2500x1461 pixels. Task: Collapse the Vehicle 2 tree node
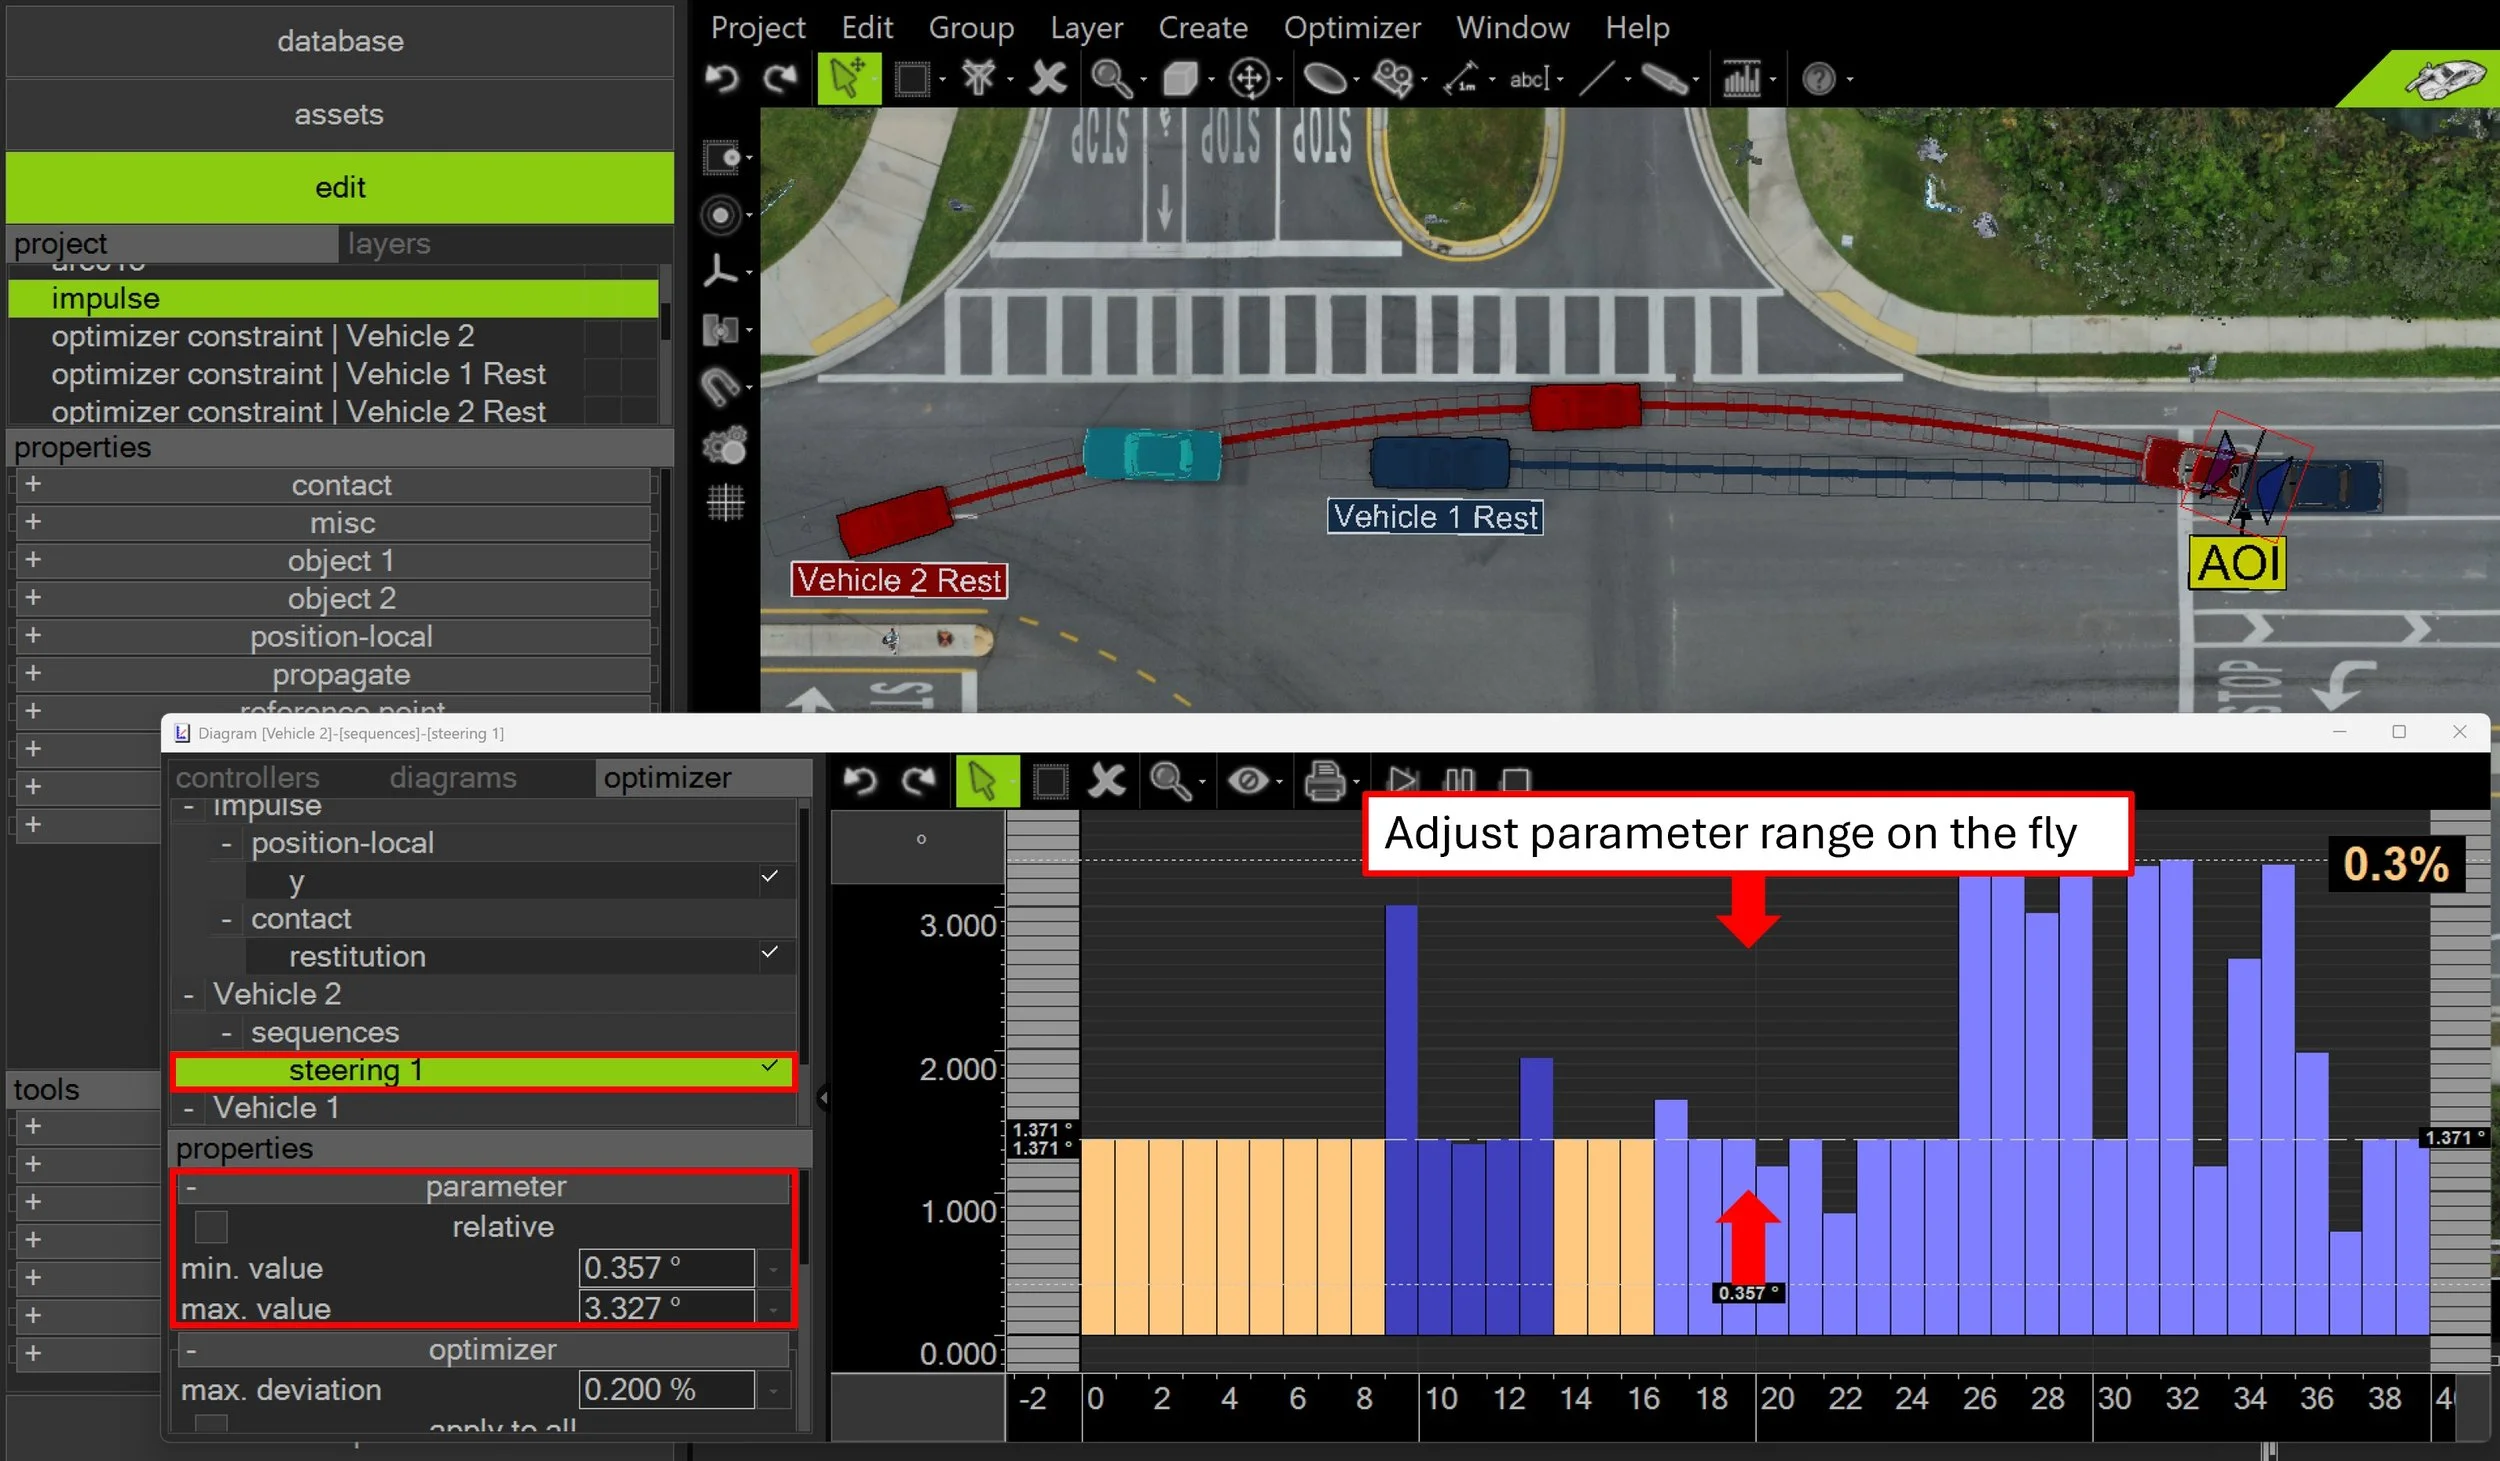(x=188, y=995)
